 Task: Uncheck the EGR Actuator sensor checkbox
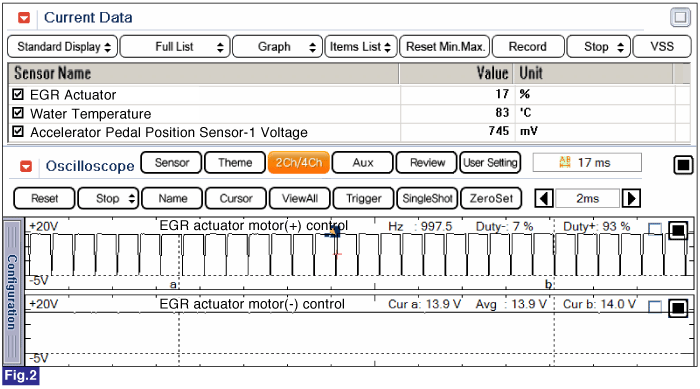[x=18, y=94]
